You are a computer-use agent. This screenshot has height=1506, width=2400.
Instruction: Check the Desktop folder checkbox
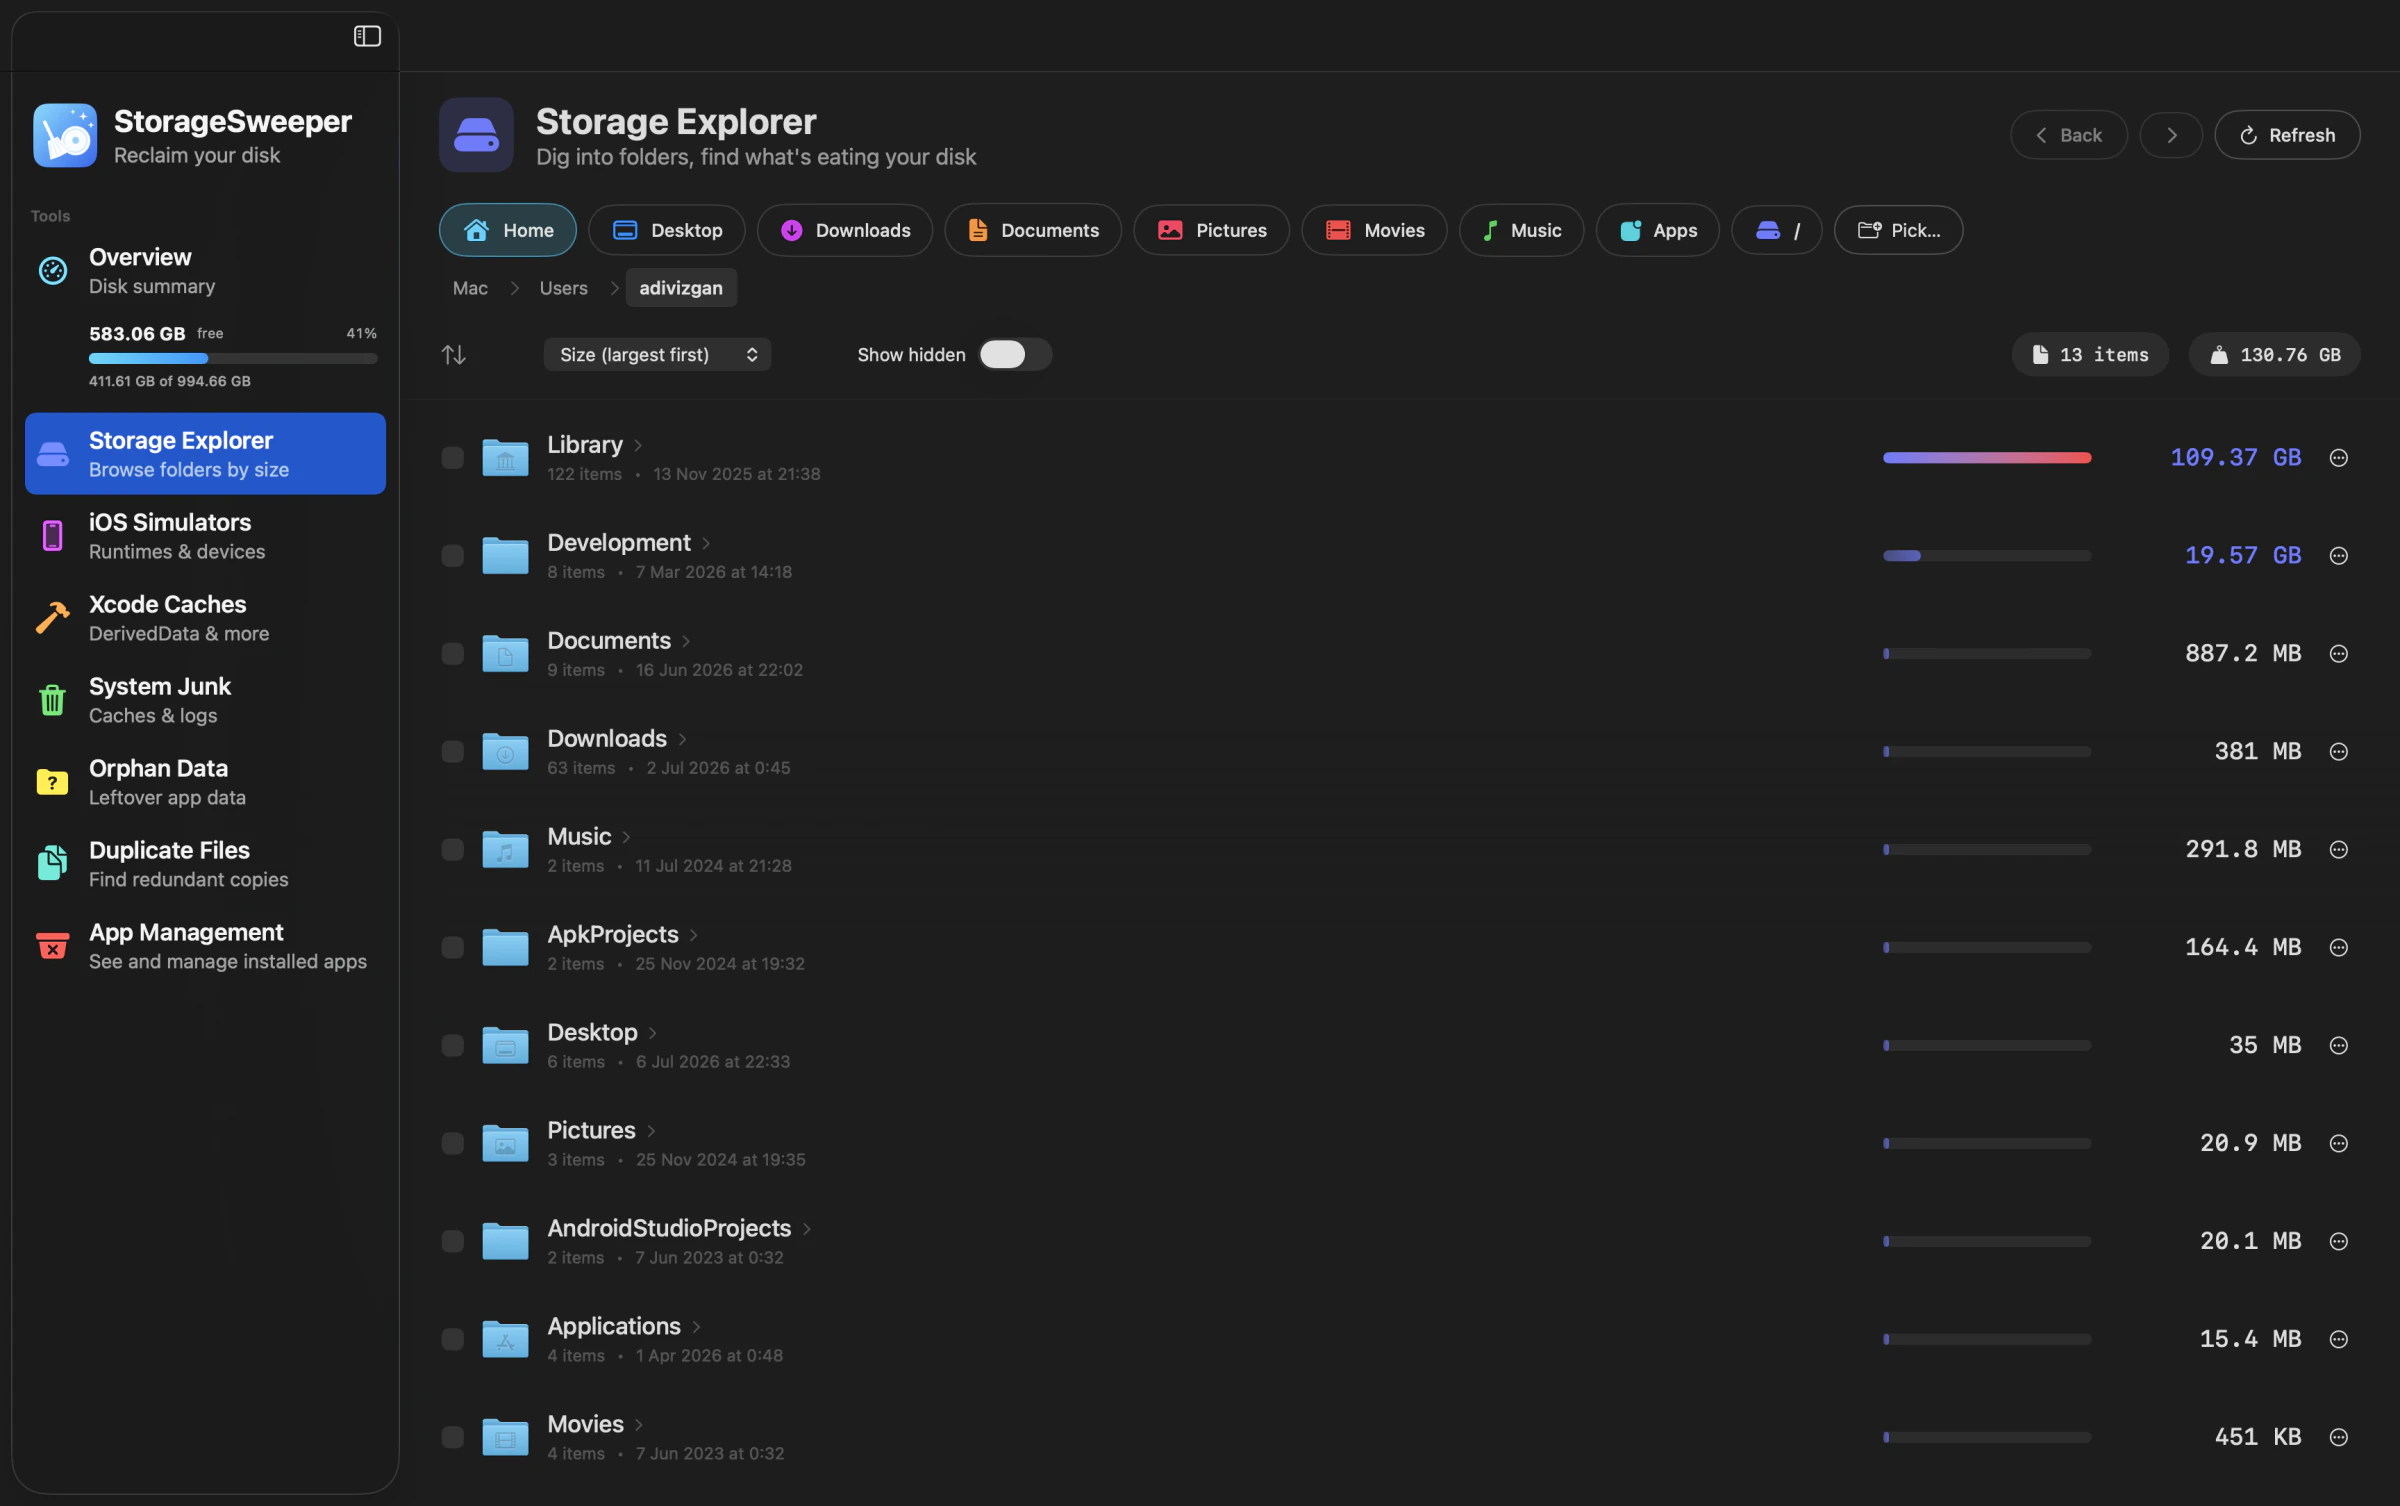pyautogui.click(x=453, y=1046)
